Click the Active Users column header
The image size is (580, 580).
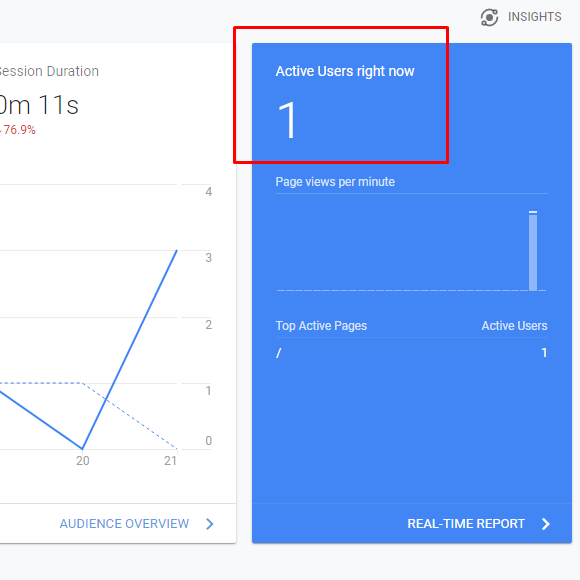pyautogui.click(x=514, y=326)
